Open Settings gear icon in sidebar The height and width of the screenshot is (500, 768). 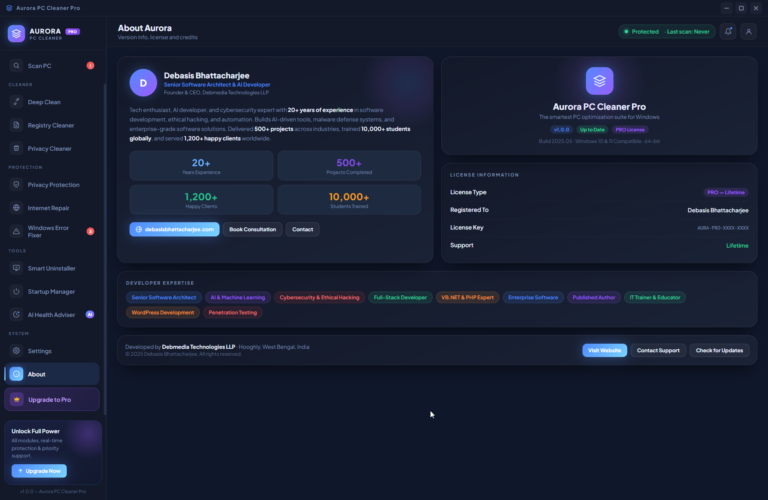tap(16, 351)
